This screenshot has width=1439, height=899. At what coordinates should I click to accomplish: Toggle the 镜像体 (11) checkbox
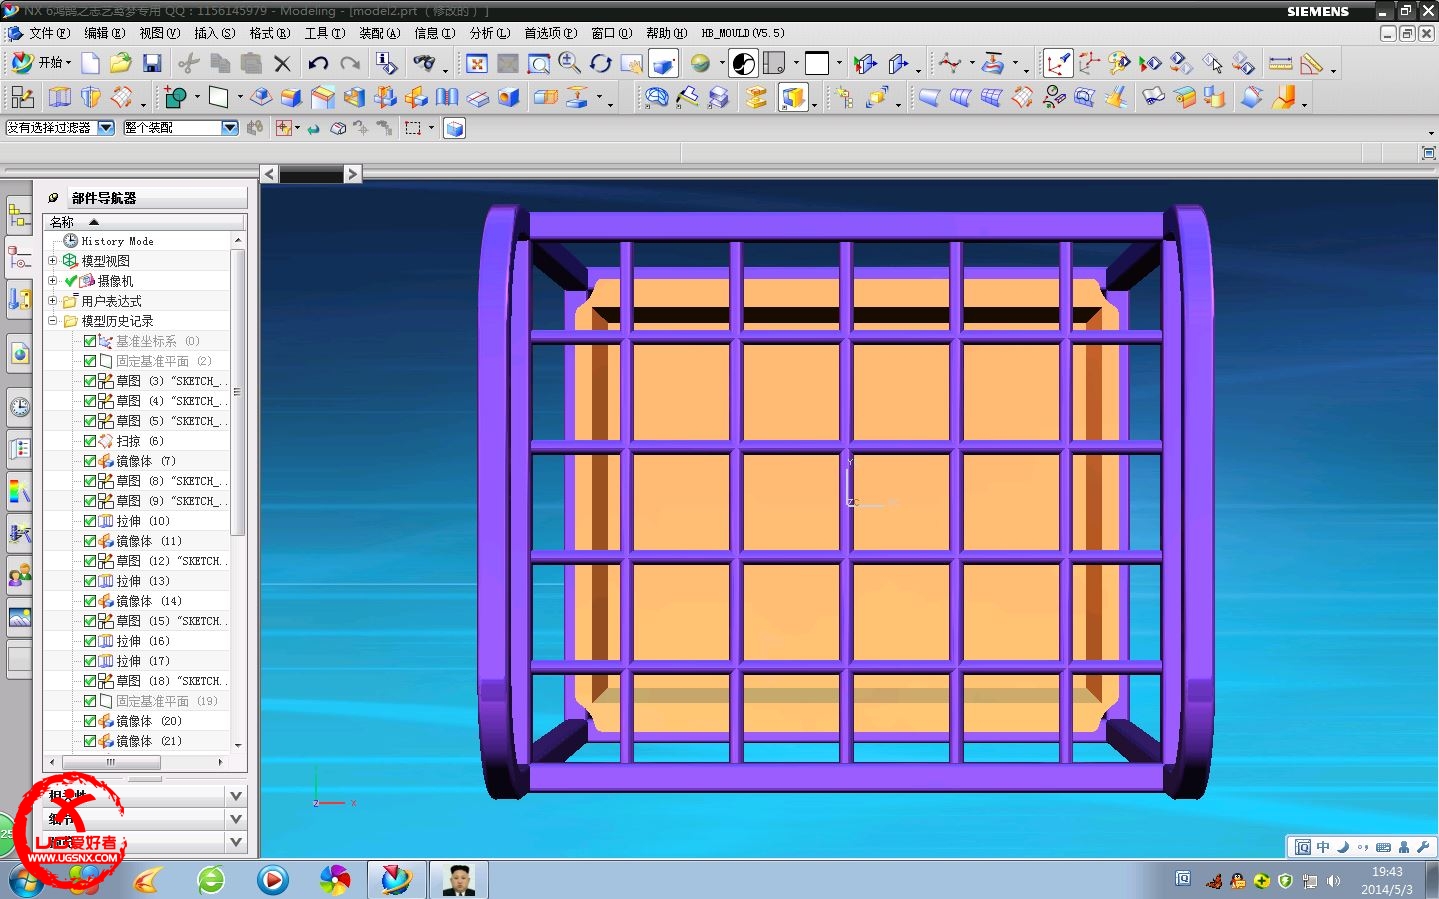pyautogui.click(x=90, y=541)
